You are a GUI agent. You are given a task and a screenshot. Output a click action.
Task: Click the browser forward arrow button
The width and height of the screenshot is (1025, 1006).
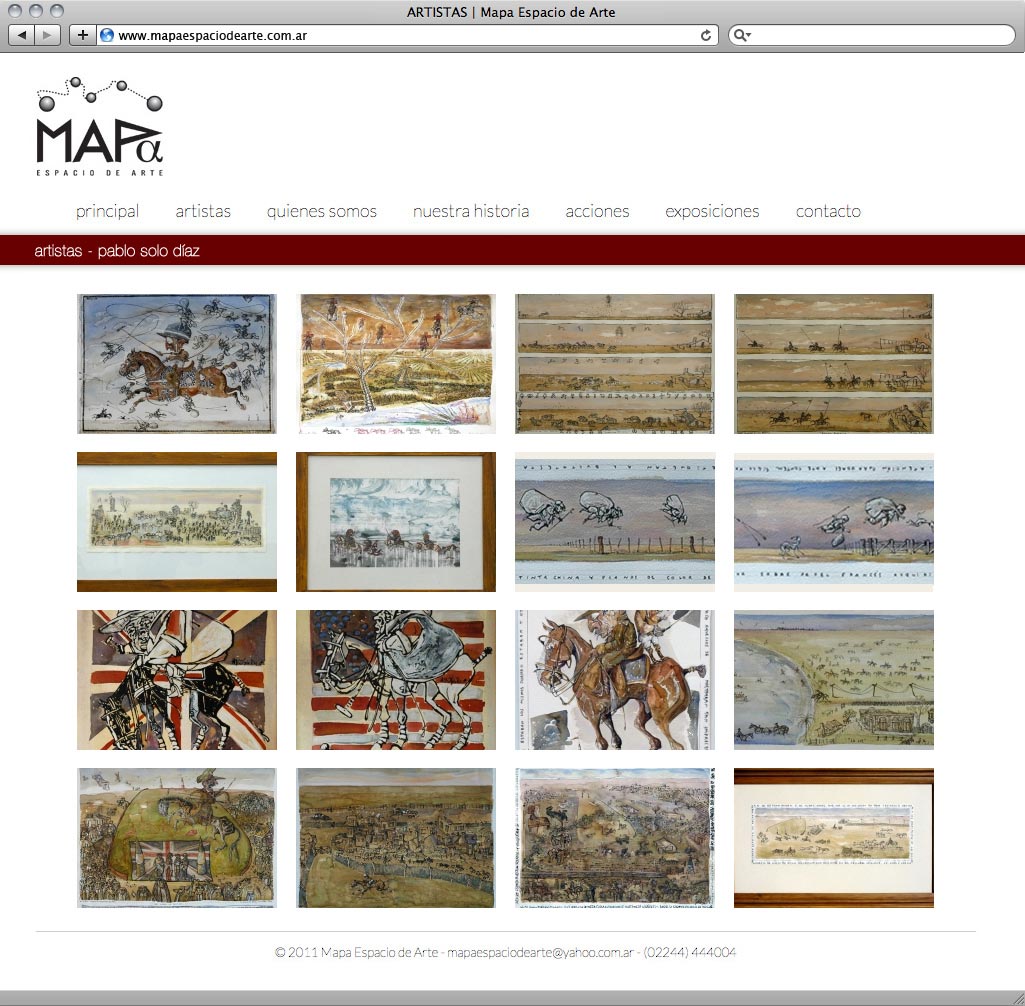point(48,35)
